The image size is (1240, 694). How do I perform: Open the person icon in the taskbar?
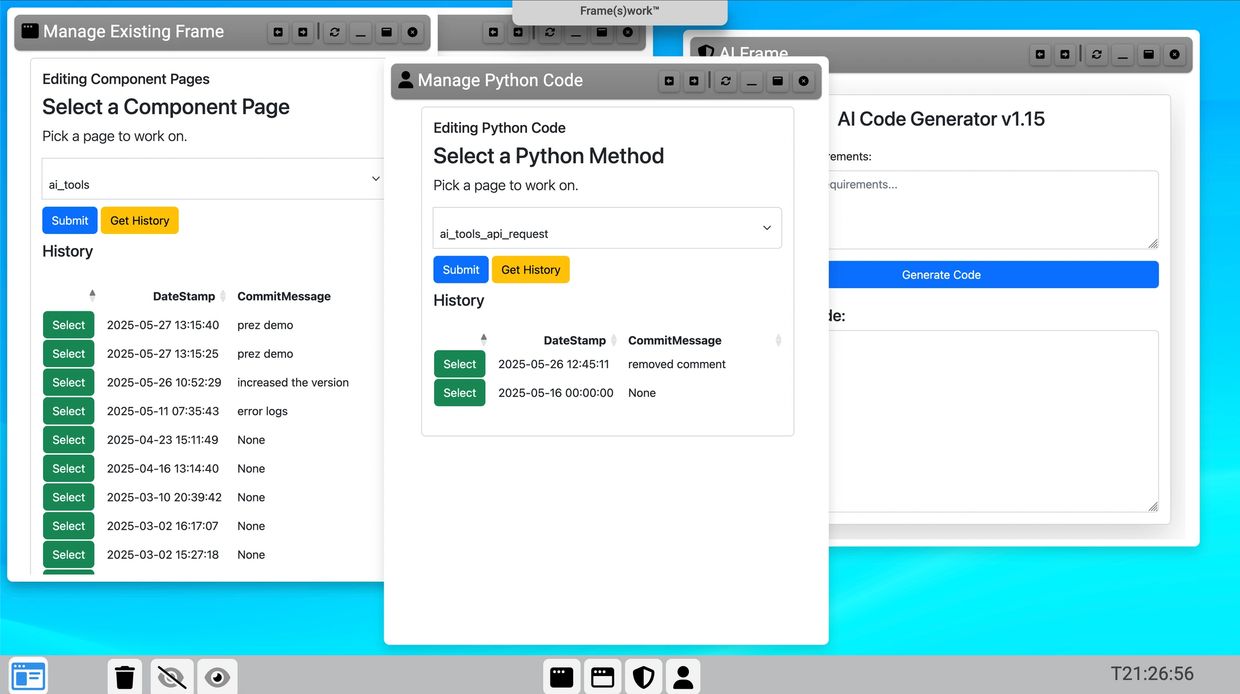(683, 677)
